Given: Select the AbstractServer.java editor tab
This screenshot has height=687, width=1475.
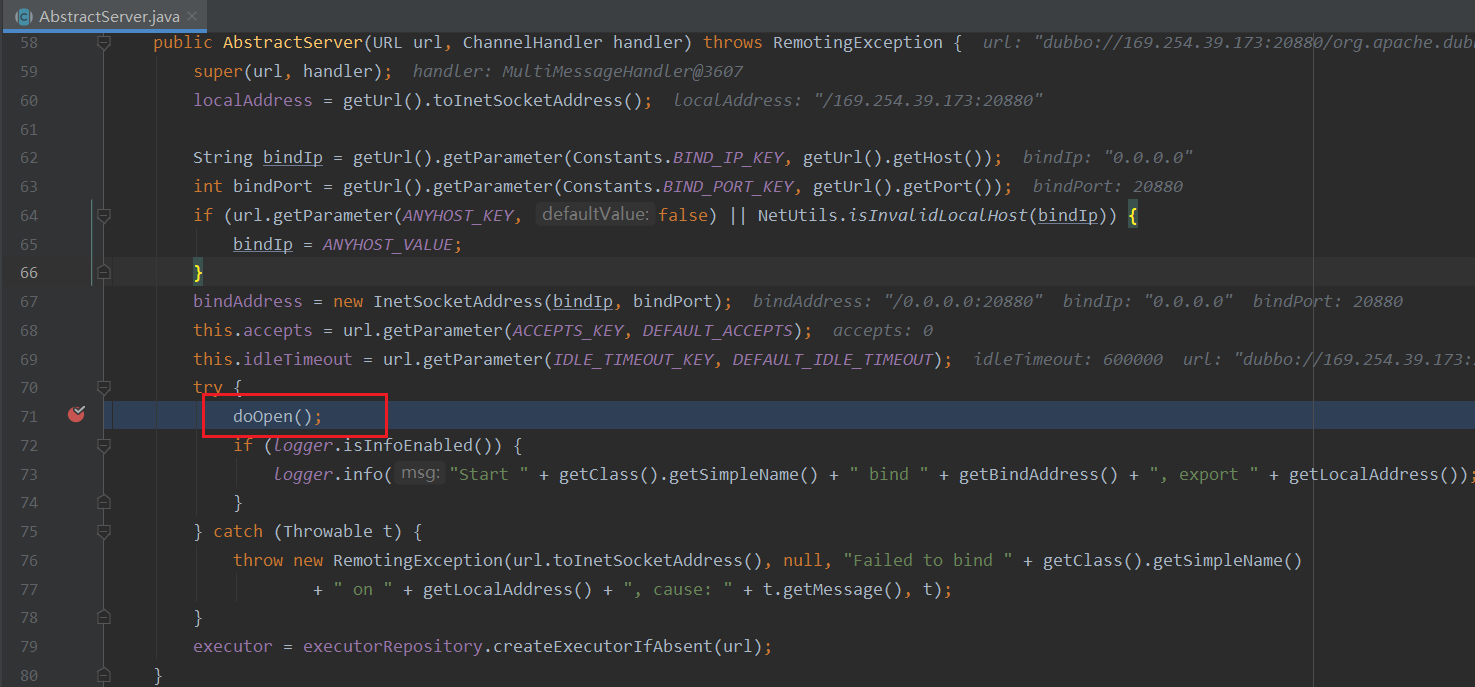Looking at the screenshot, I should (108, 16).
